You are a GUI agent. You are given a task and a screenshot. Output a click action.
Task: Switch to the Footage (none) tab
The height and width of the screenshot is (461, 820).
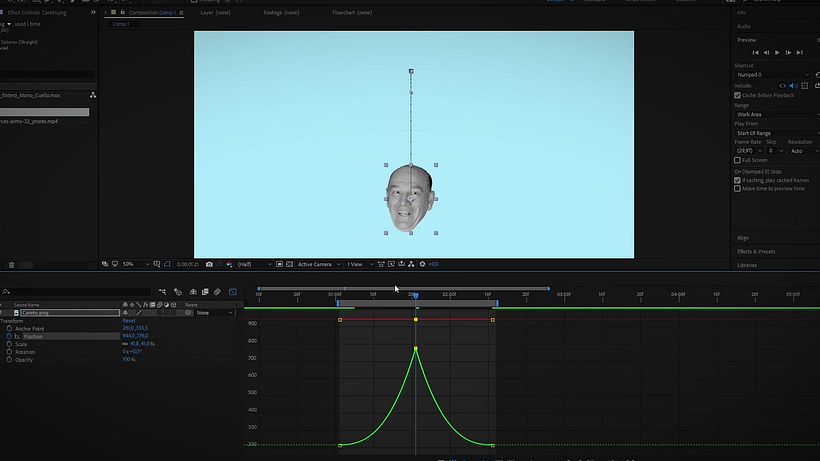[281, 13]
